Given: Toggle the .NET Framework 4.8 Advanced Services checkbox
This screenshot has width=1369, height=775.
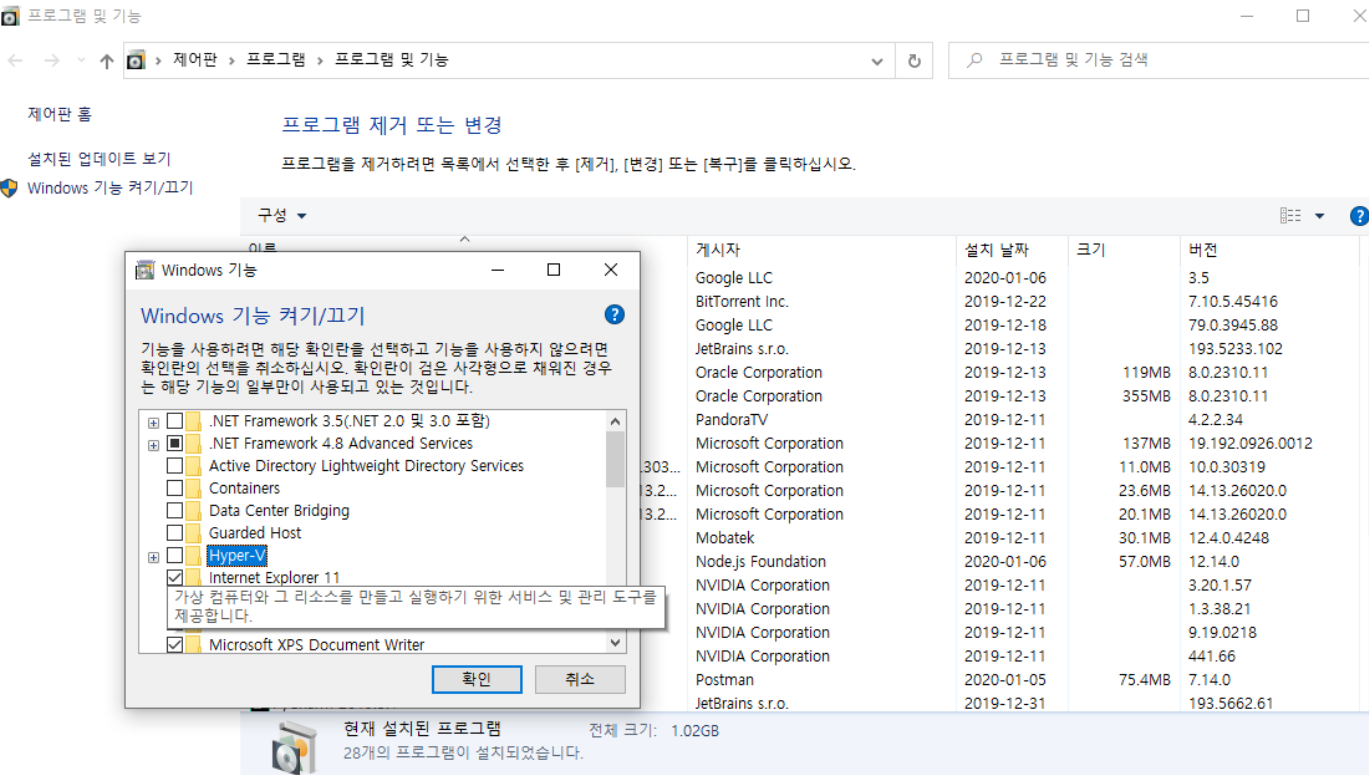Looking at the screenshot, I should tap(175, 443).
